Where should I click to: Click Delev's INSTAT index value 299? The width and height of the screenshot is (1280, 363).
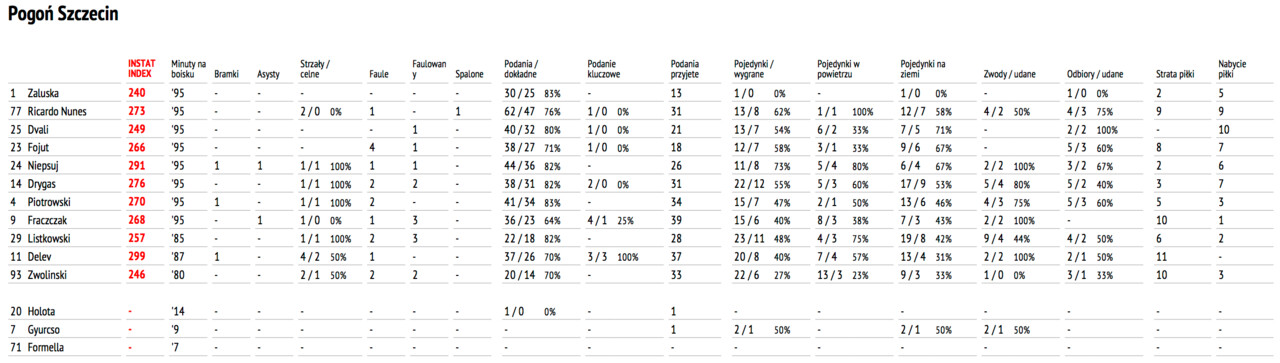coord(136,255)
